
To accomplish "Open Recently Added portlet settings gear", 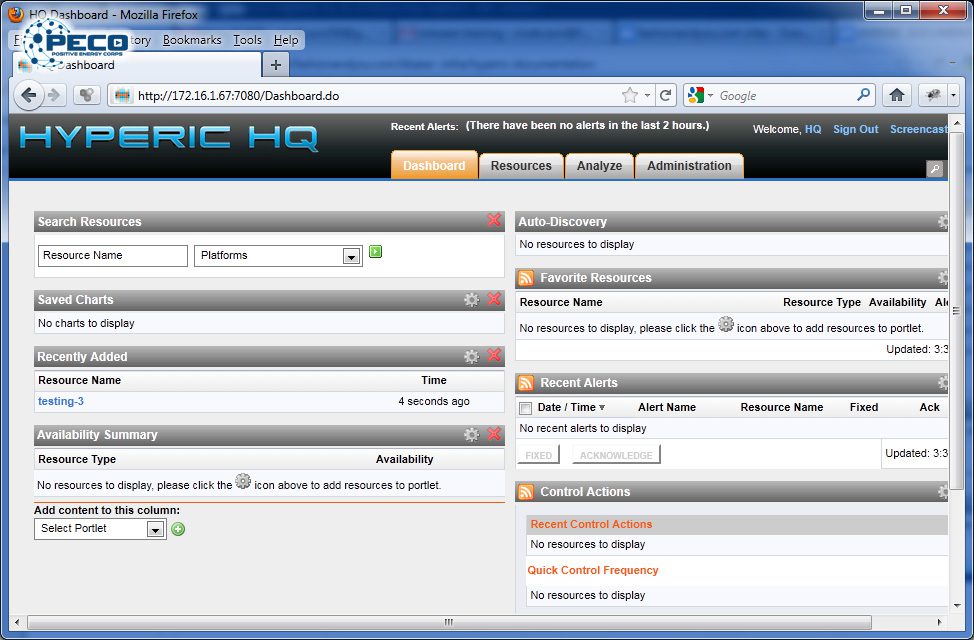I will [471, 357].
